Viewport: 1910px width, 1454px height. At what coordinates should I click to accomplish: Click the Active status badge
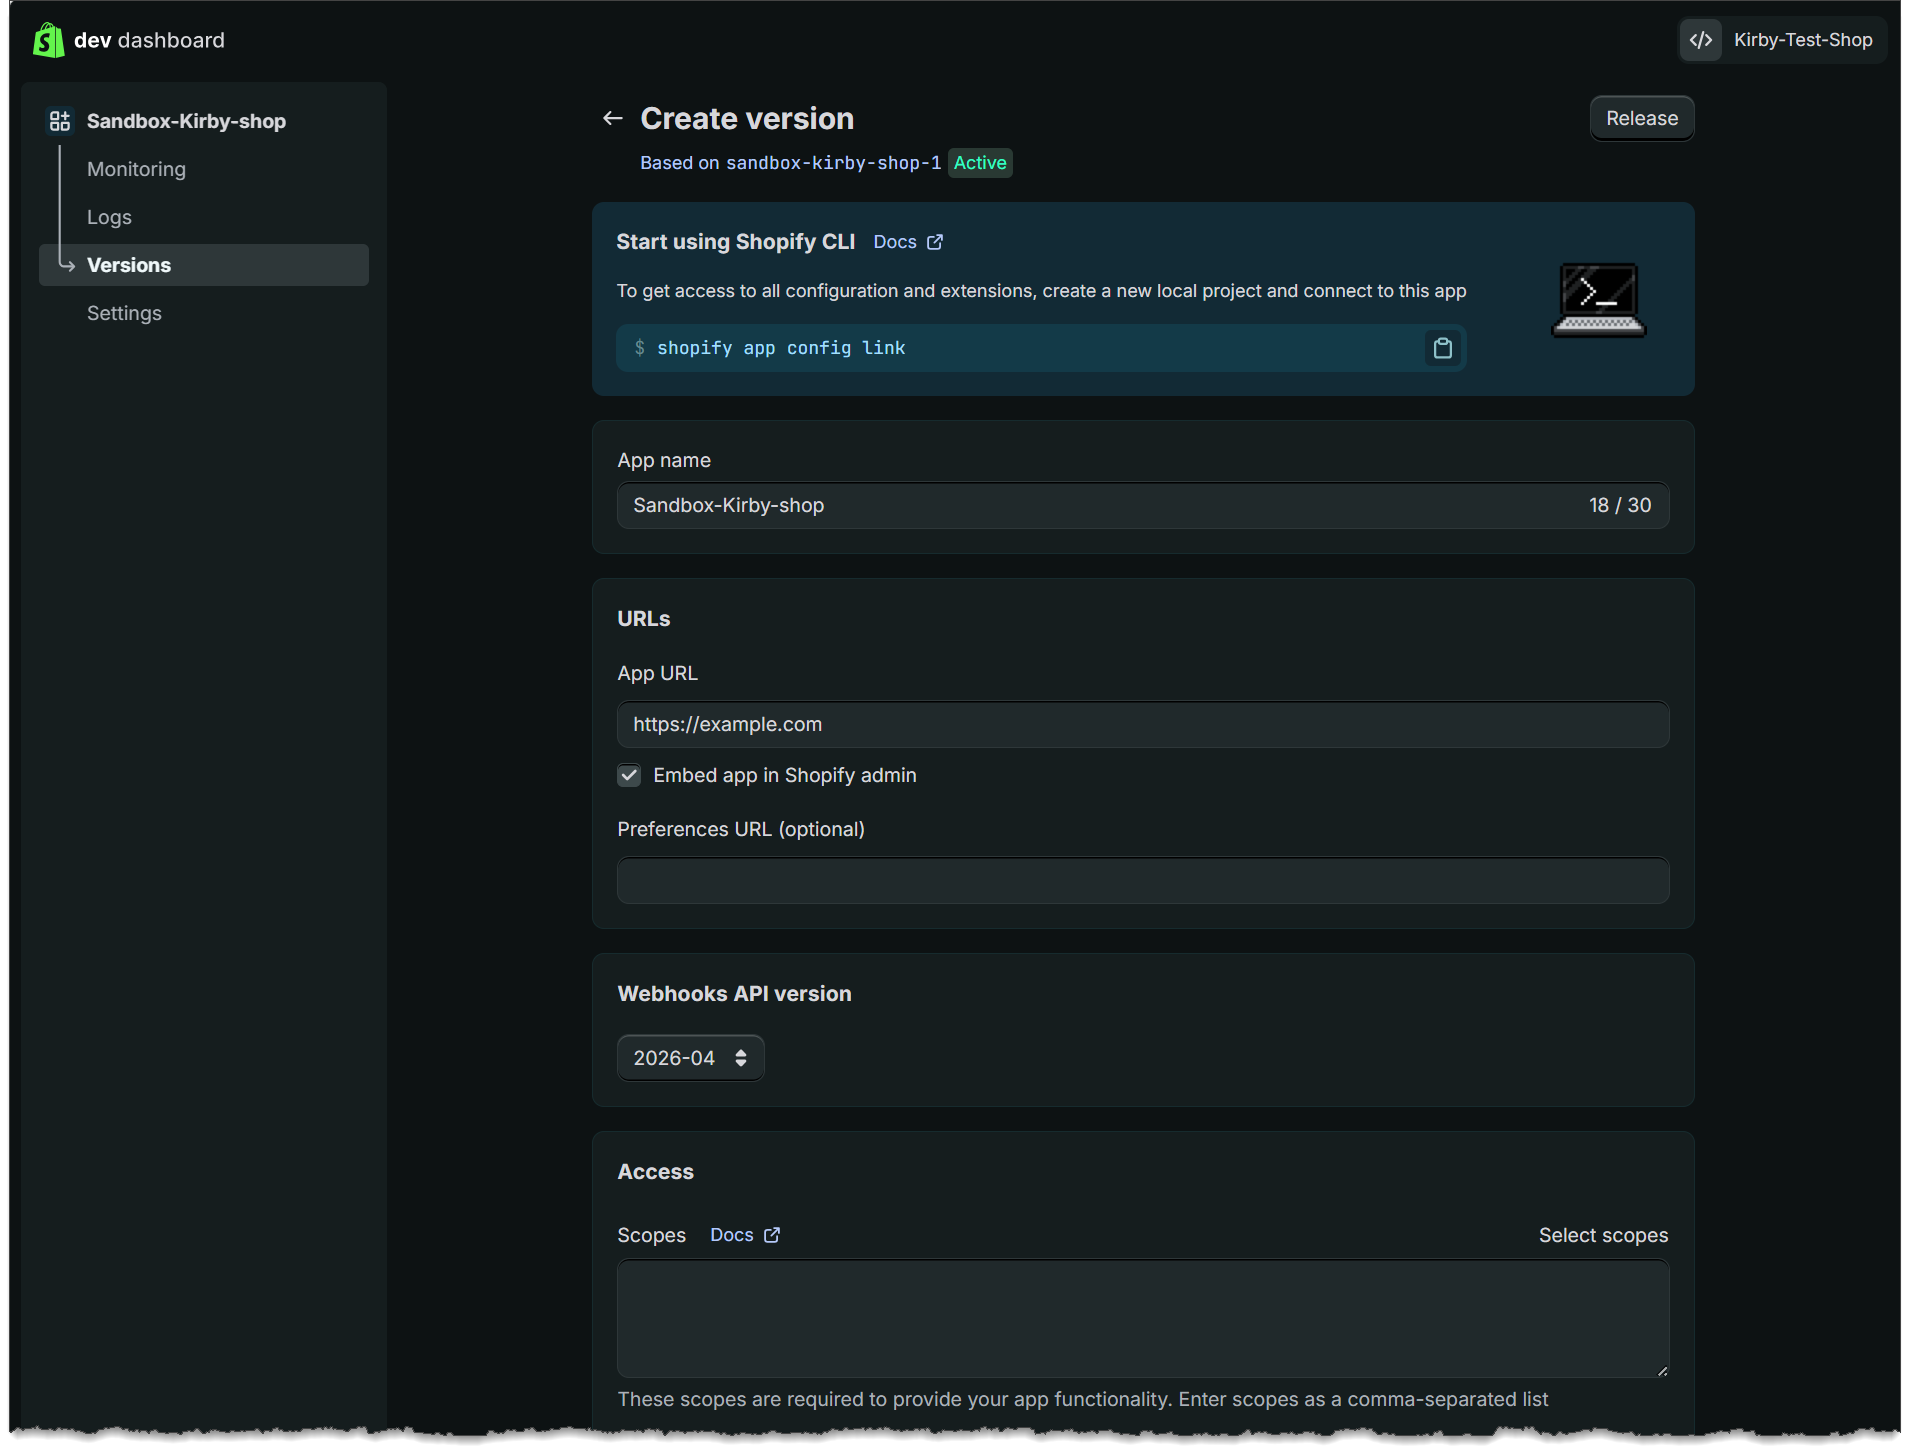click(980, 163)
